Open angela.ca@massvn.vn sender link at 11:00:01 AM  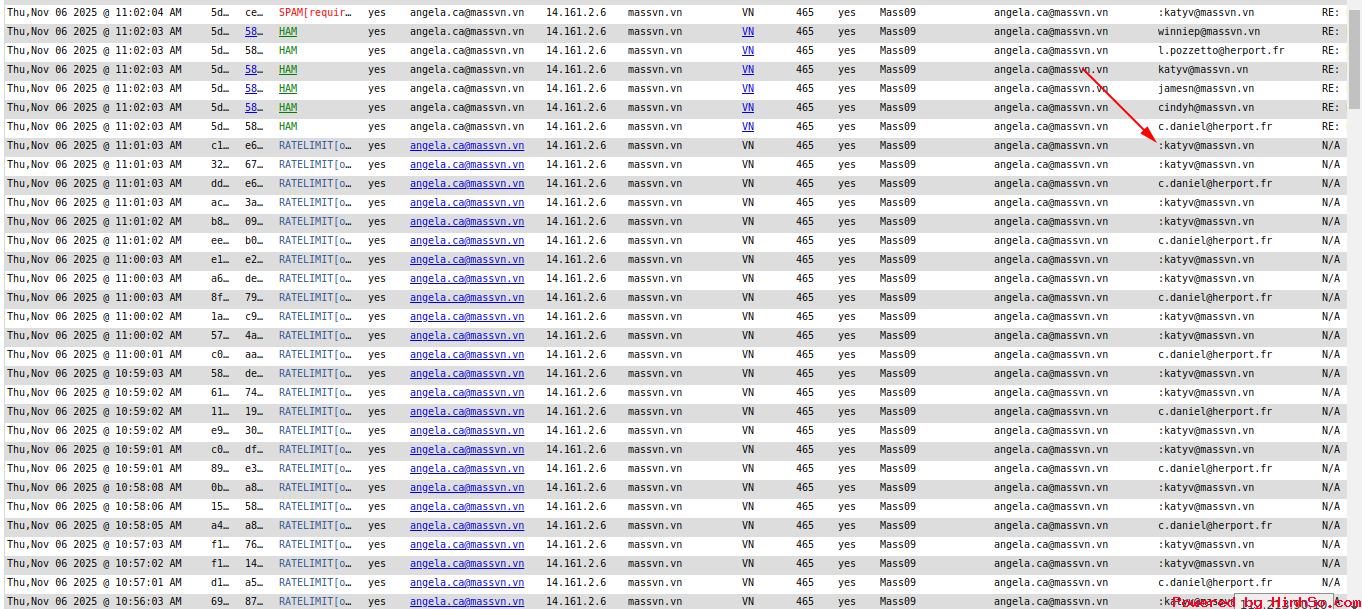466,355
